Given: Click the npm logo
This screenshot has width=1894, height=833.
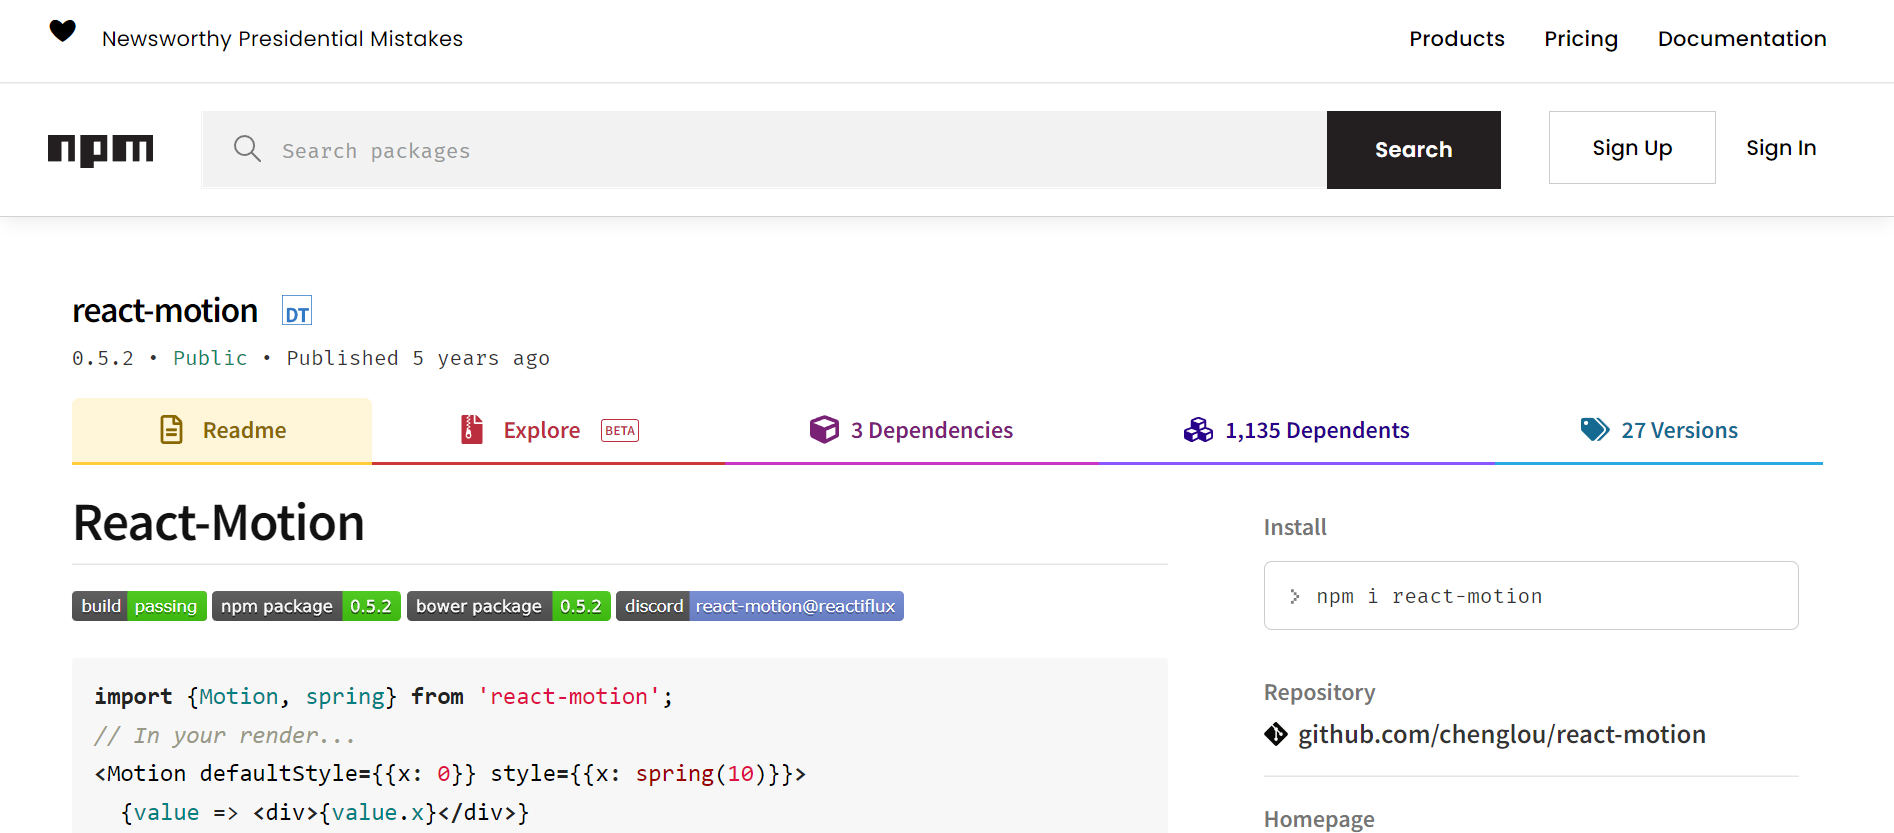Looking at the screenshot, I should (x=101, y=150).
